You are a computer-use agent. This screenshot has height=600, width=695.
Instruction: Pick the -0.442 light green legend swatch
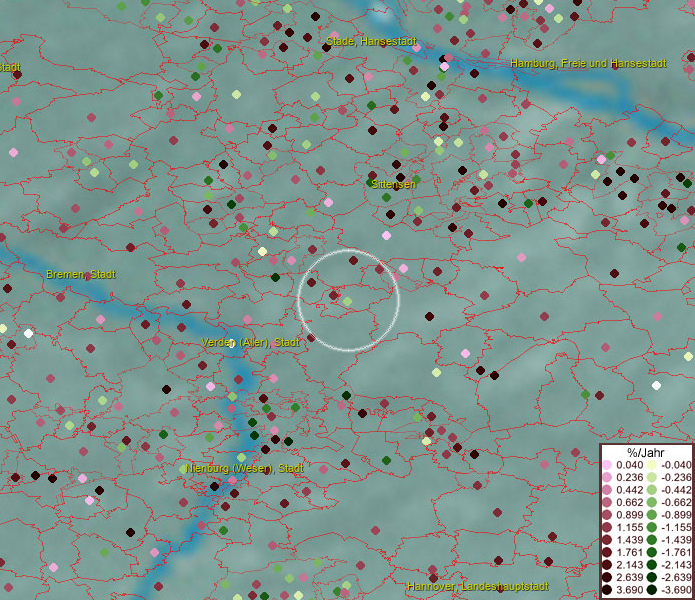[652, 490]
